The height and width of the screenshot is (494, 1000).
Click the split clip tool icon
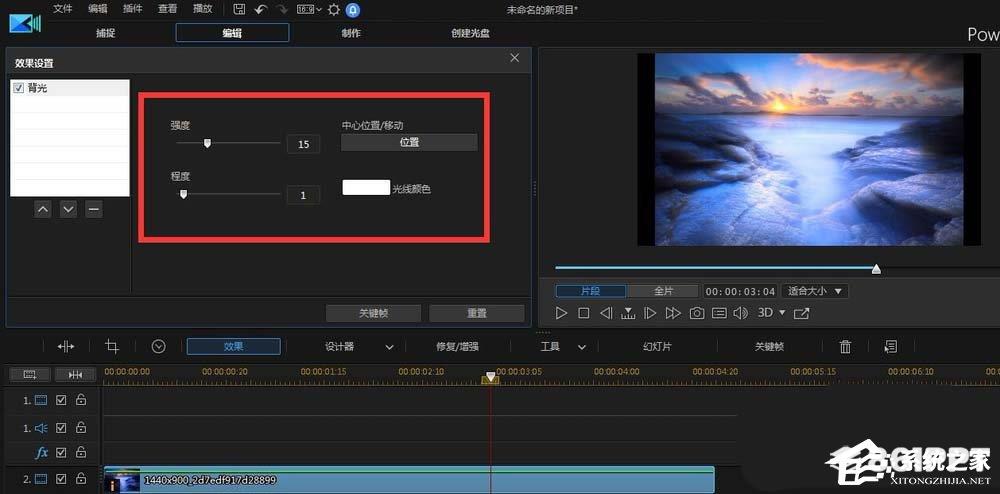[66, 346]
